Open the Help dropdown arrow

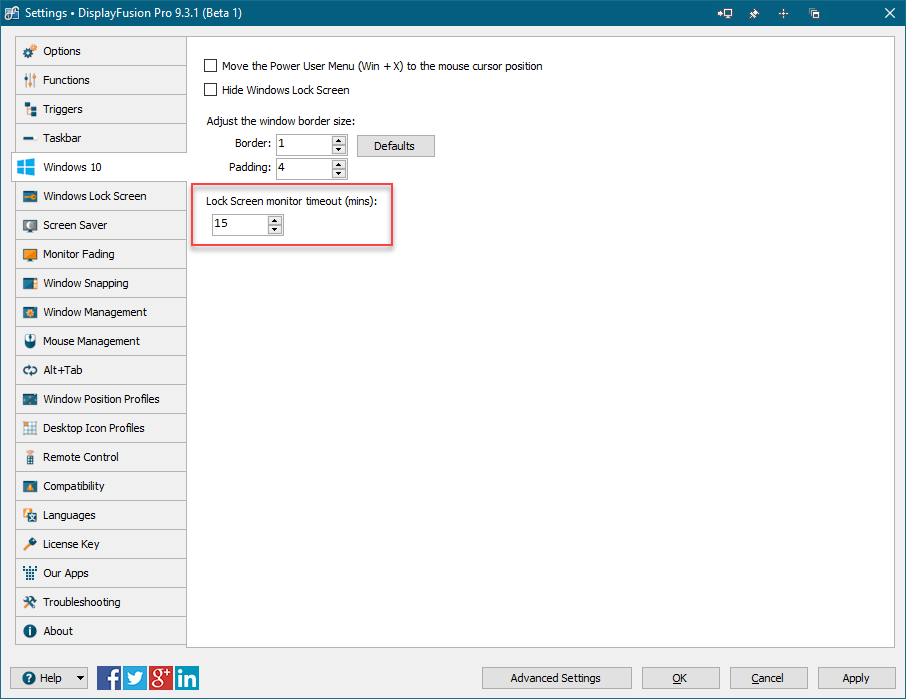(x=80, y=678)
